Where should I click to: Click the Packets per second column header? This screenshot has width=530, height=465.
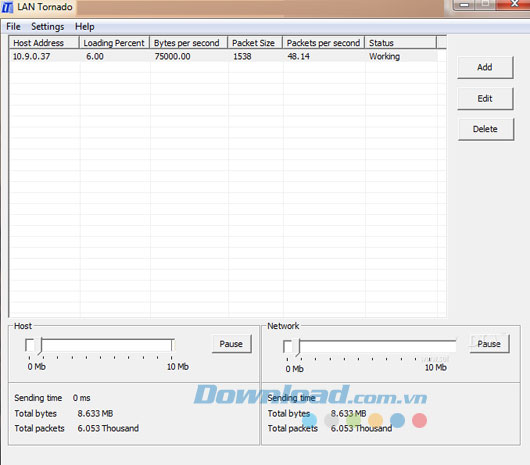323,43
